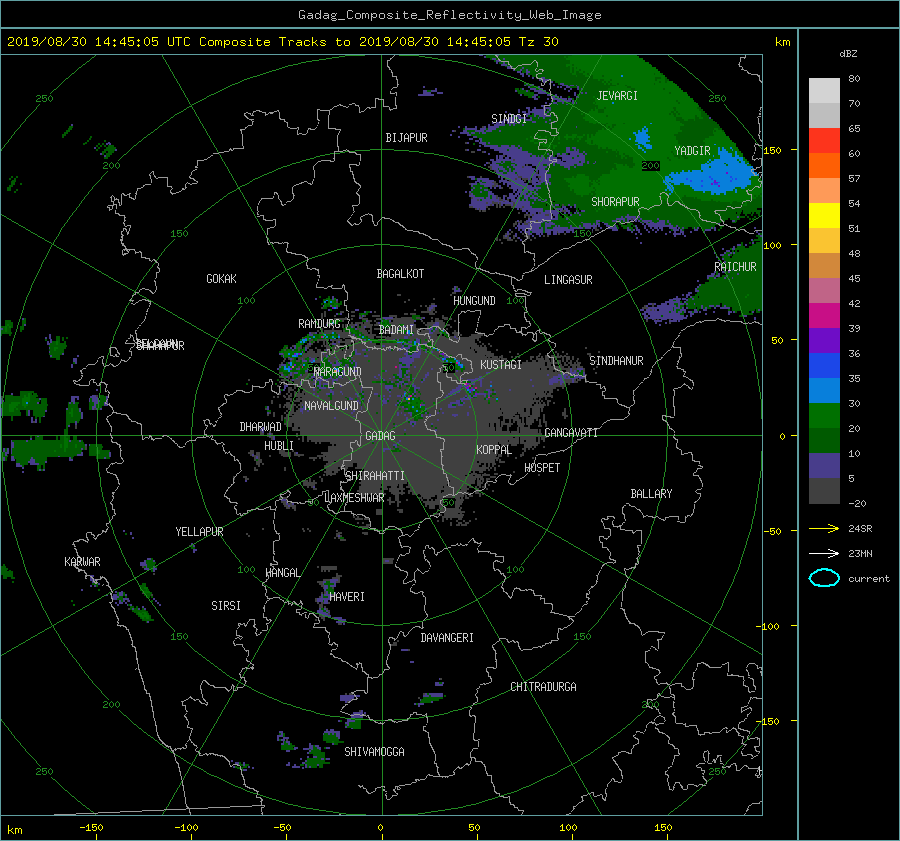Click the HUBLI city label

(x=278, y=445)
